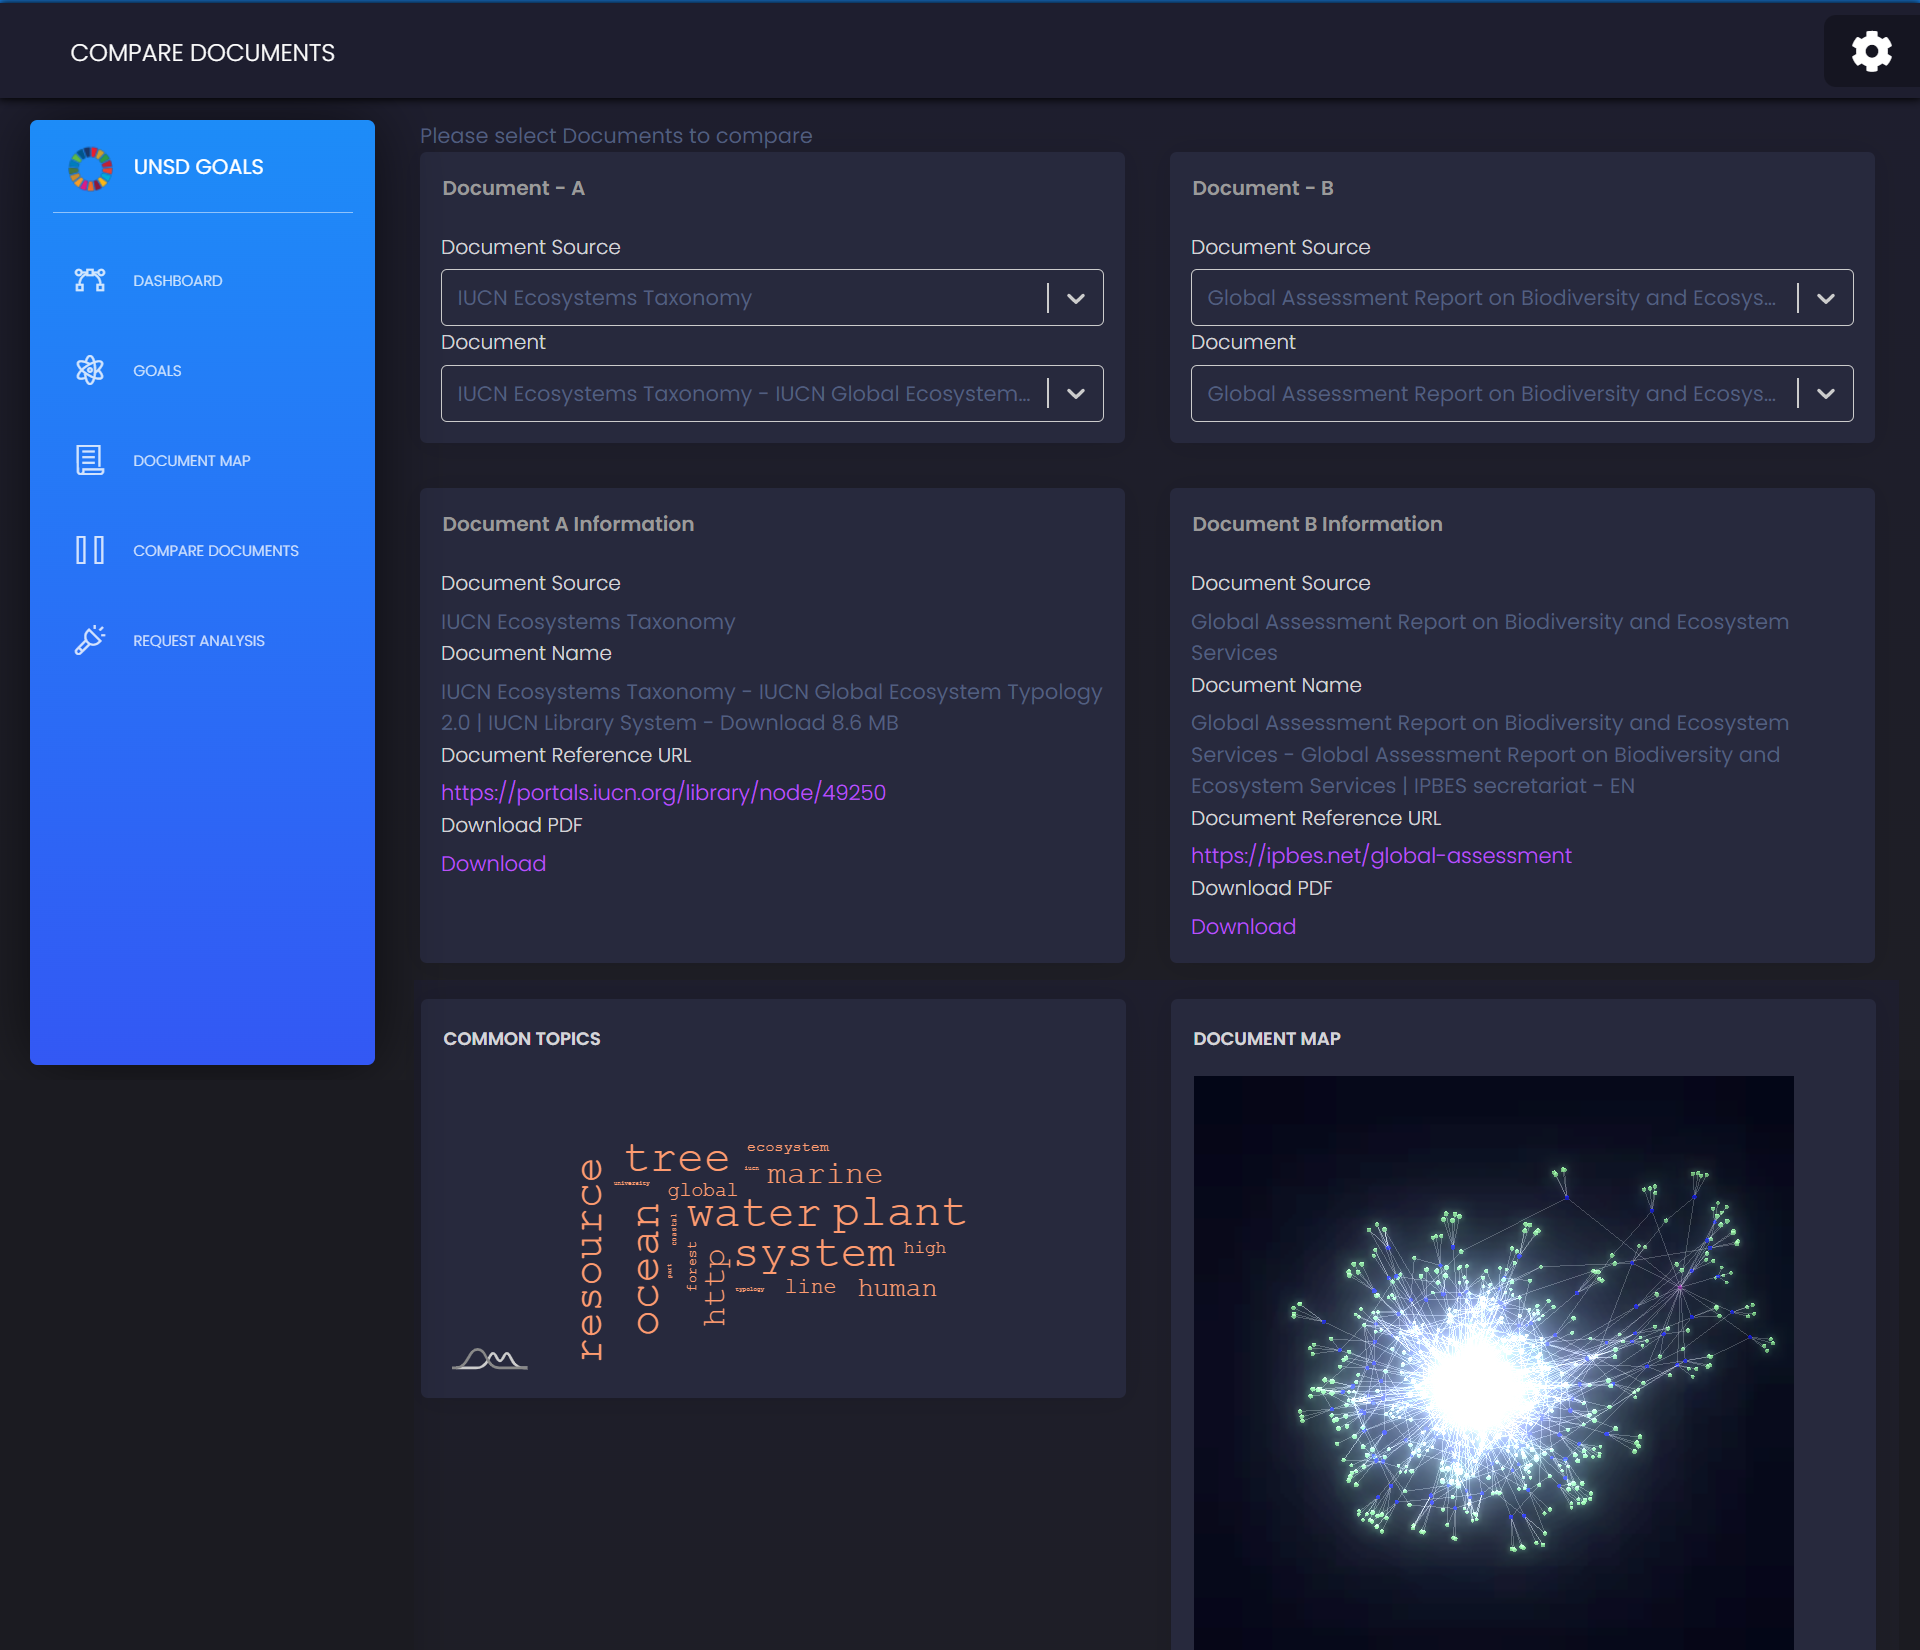Expand Document A source dropdown arrow

pyautogui.click(x=1076, y=298)
